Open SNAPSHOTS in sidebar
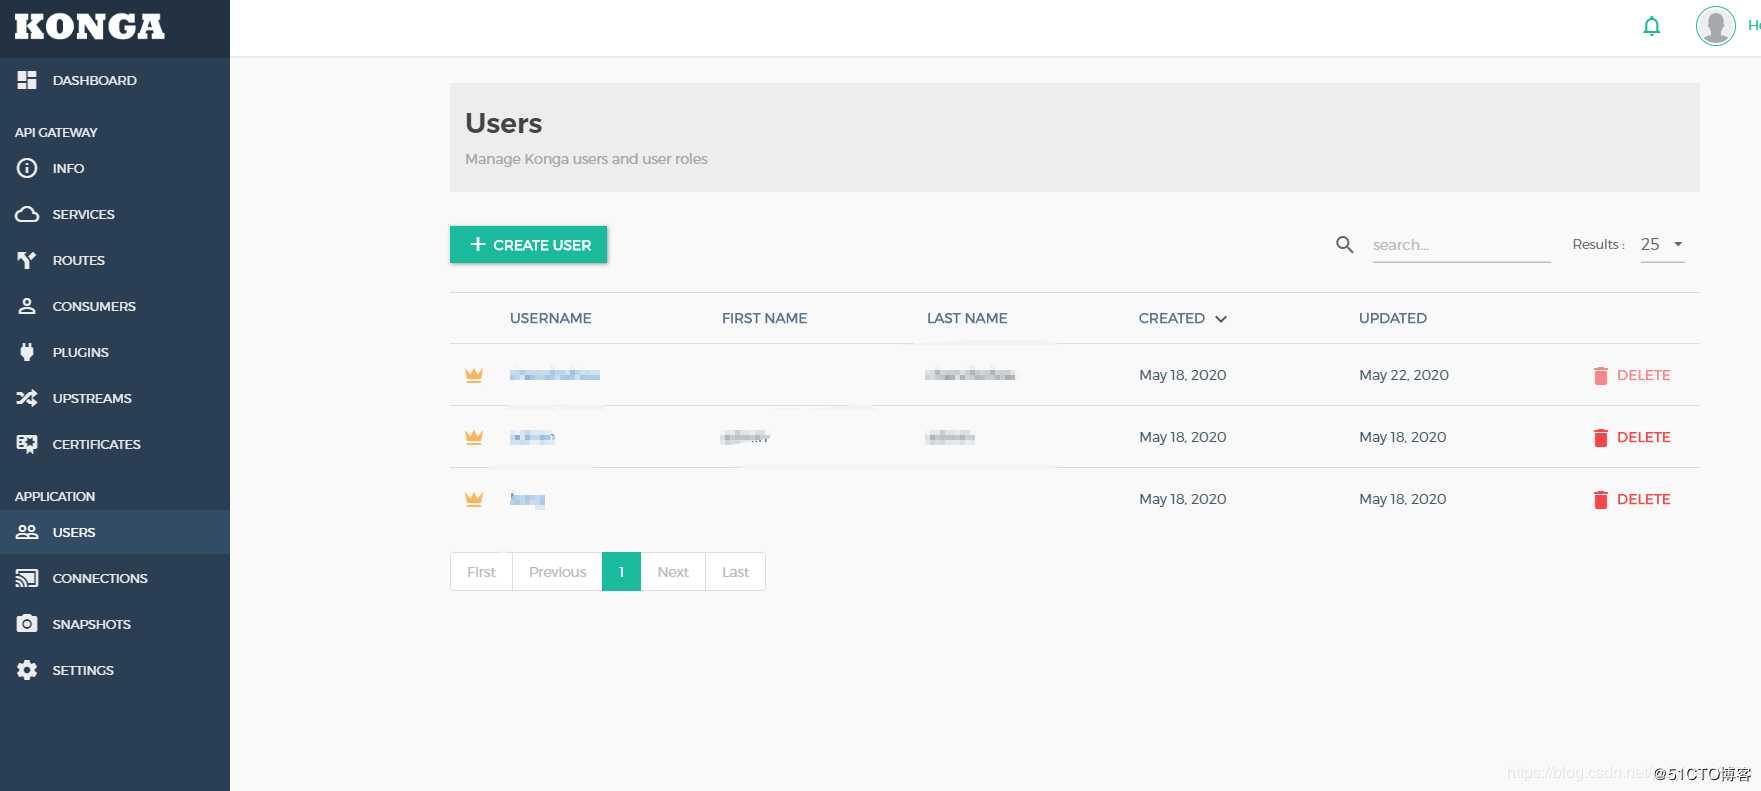The image size is (1761, 791). [115, 624]
